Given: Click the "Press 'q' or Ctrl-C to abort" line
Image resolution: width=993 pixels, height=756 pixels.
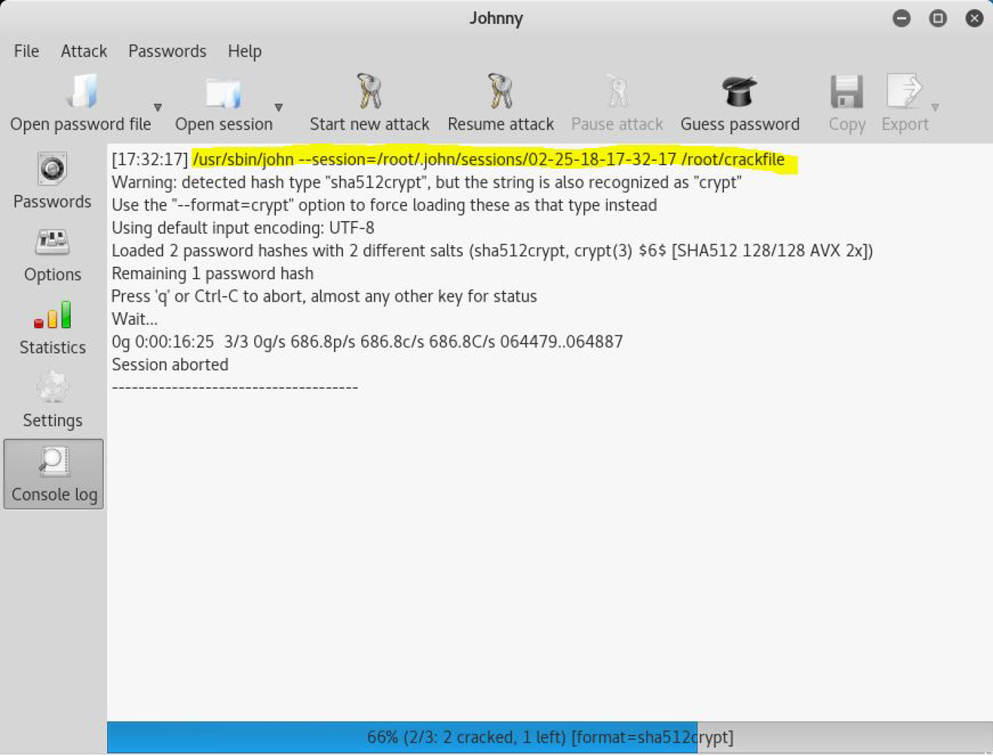Looking at the screenshot, I should (324, 296).
